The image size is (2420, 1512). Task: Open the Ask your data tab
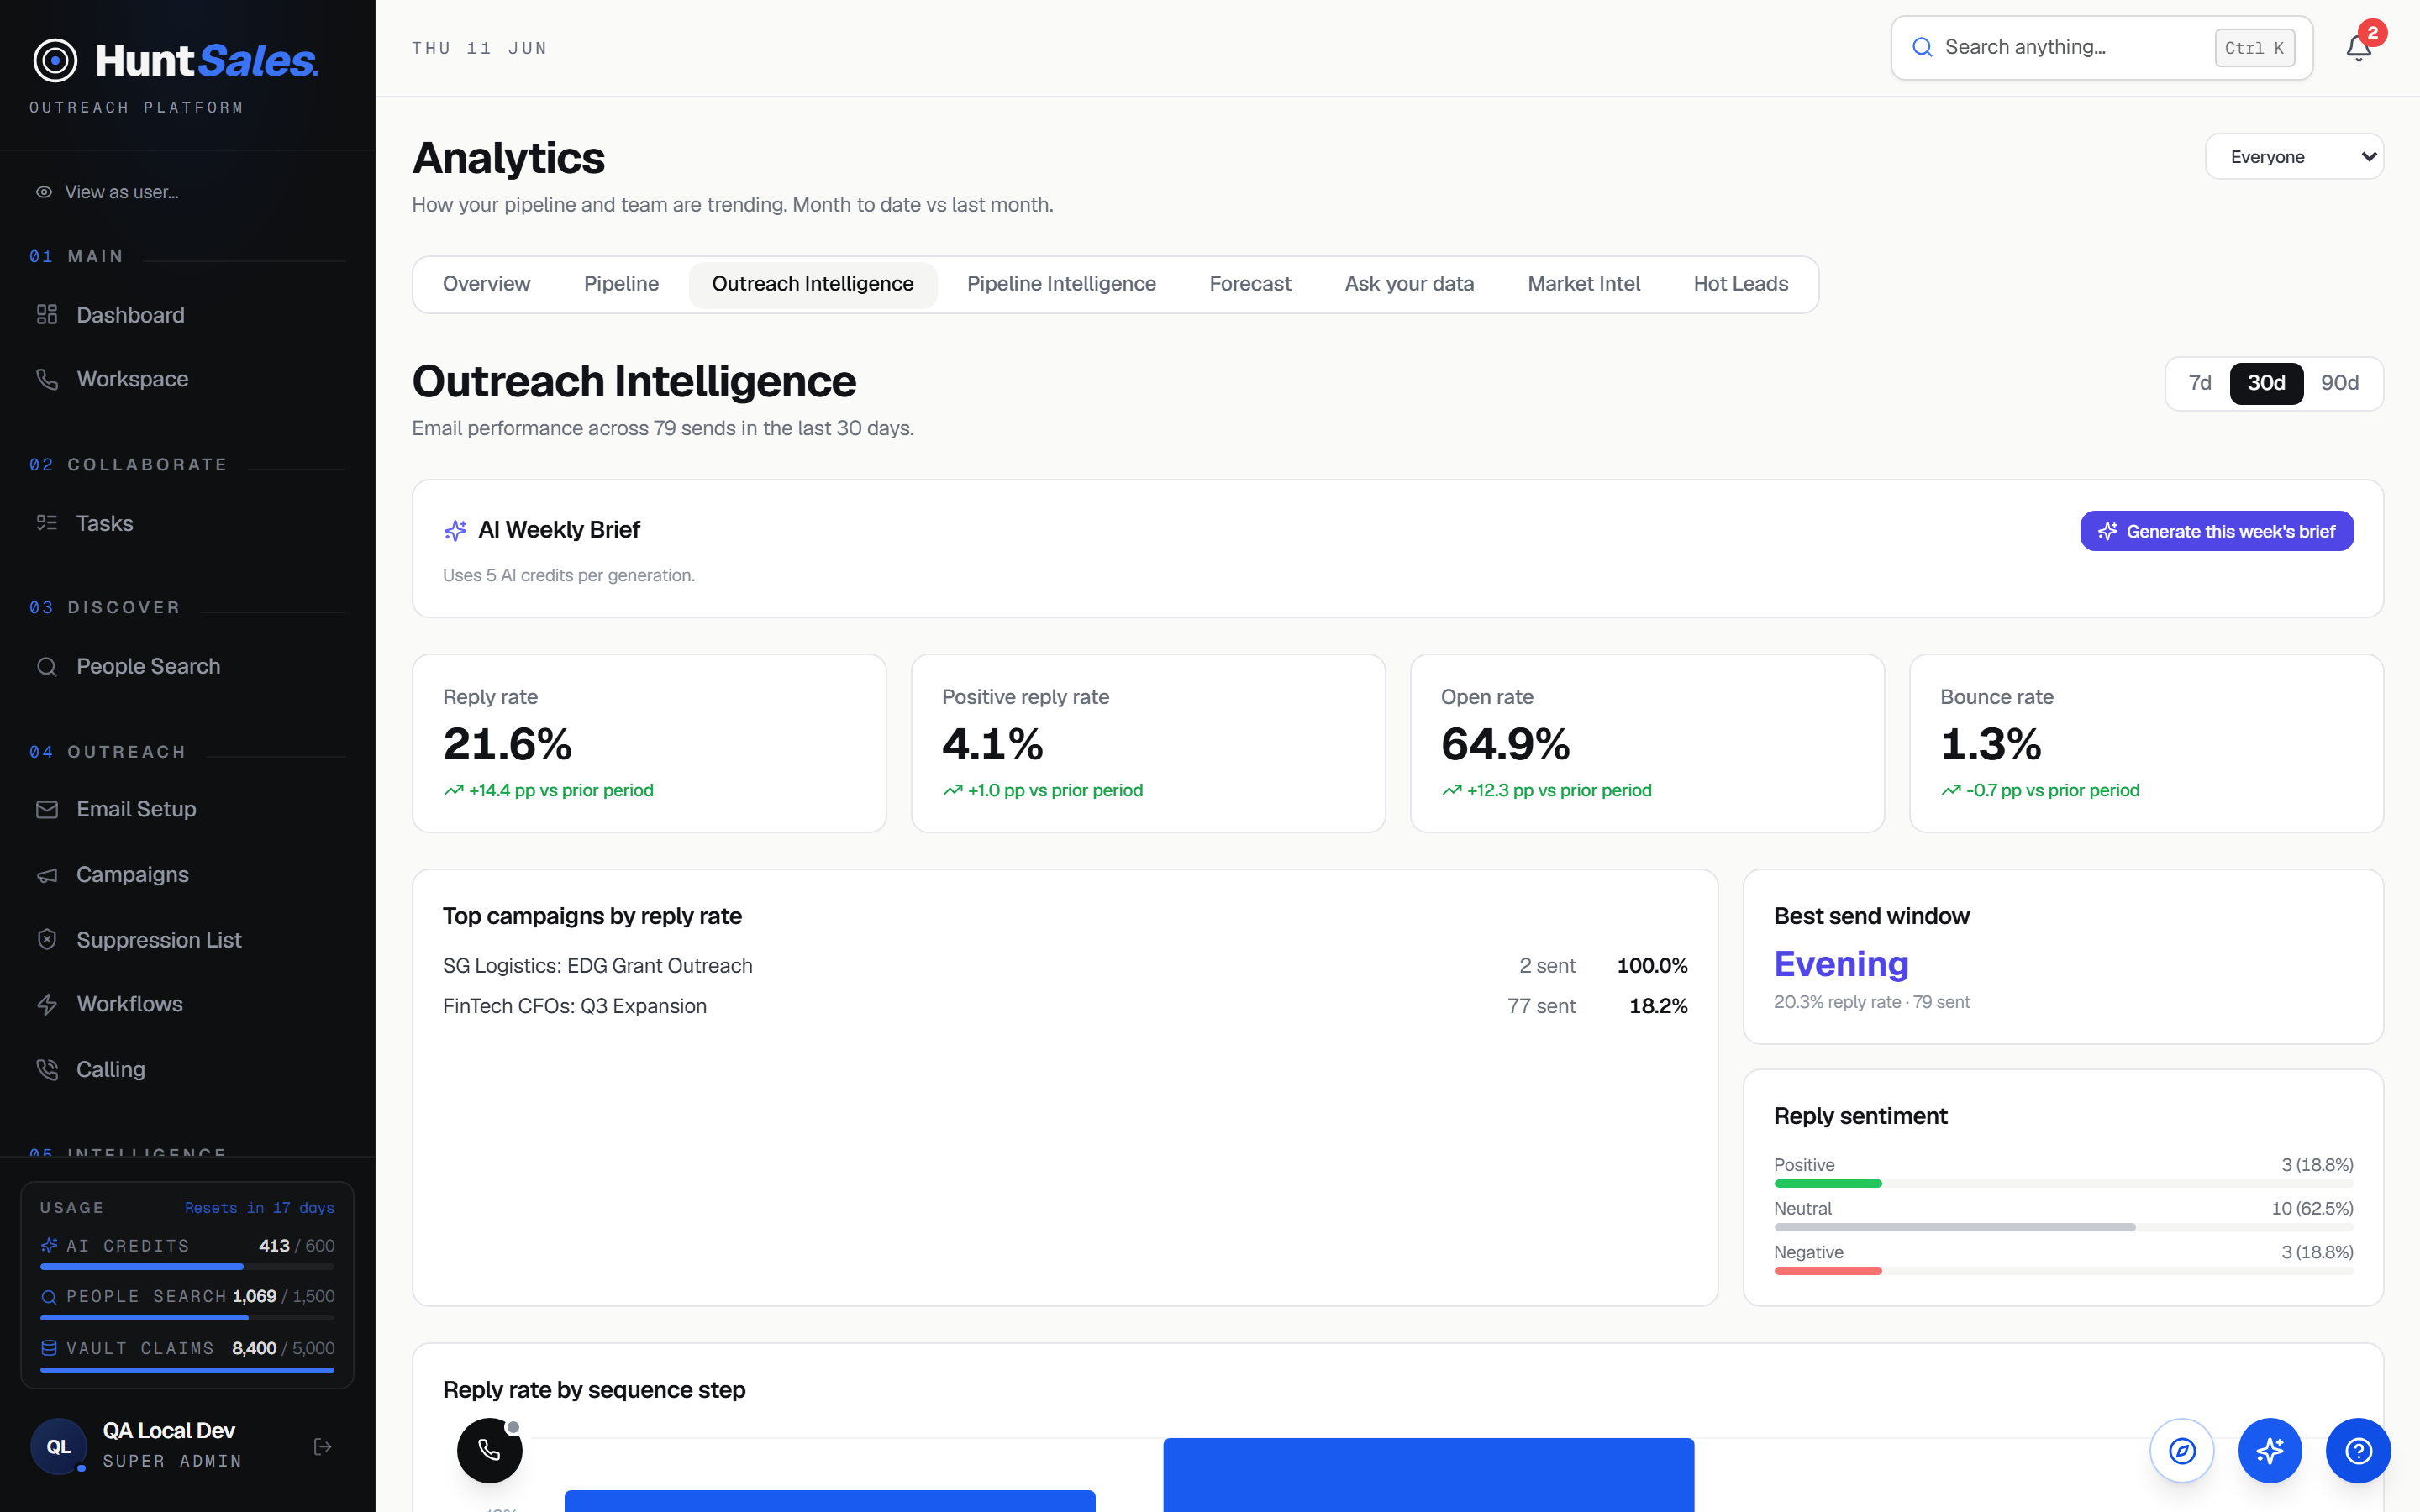coord(1409,284)
